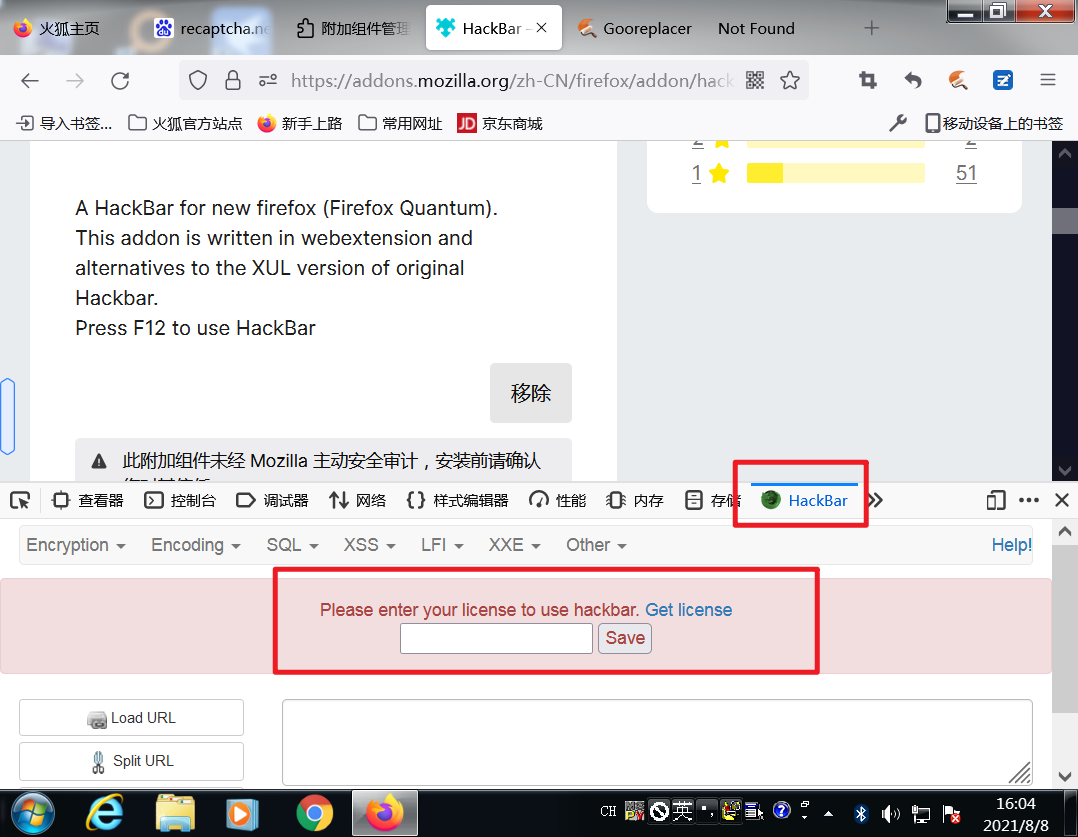
Task: Click the tracking protection shield icon
Action: (198, 80)
